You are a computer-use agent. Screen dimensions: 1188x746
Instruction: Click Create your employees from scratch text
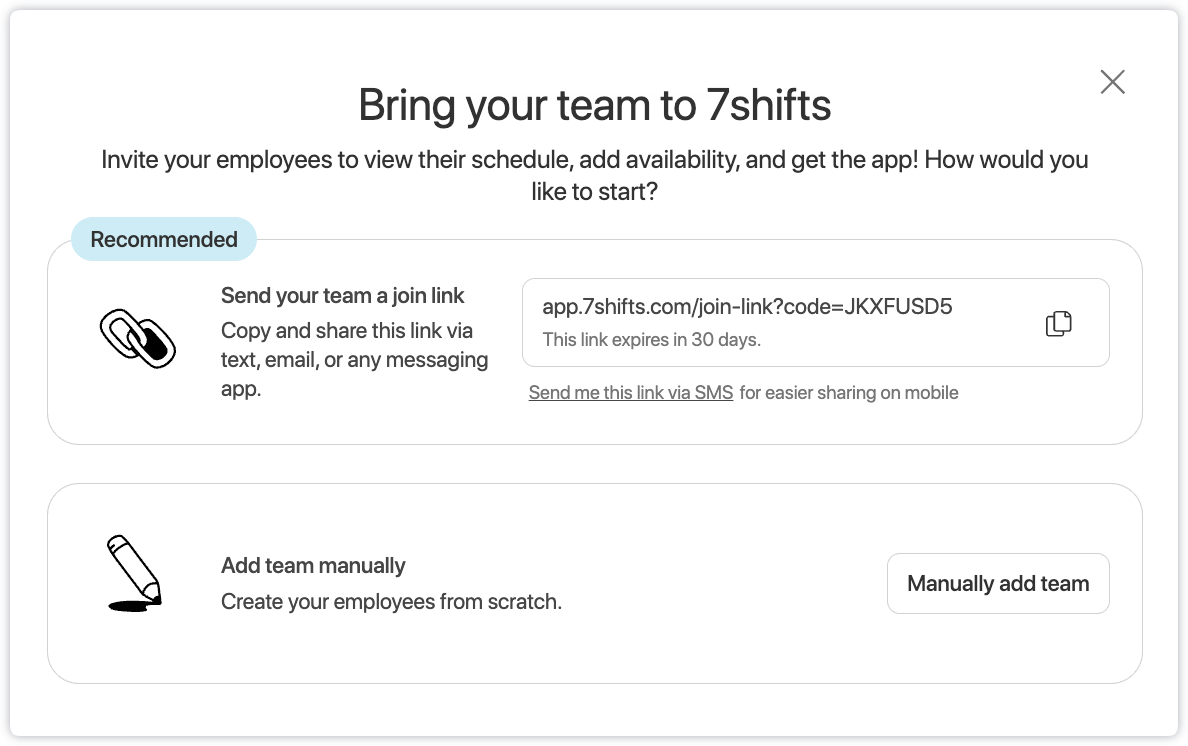point(391,602)
